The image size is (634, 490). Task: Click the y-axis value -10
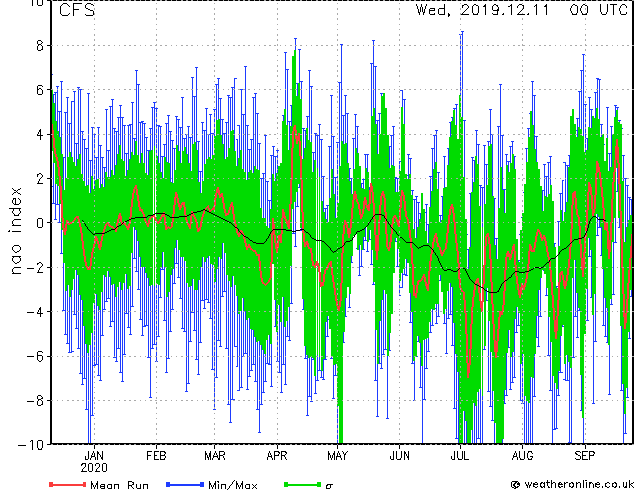(x=31, y=445)
